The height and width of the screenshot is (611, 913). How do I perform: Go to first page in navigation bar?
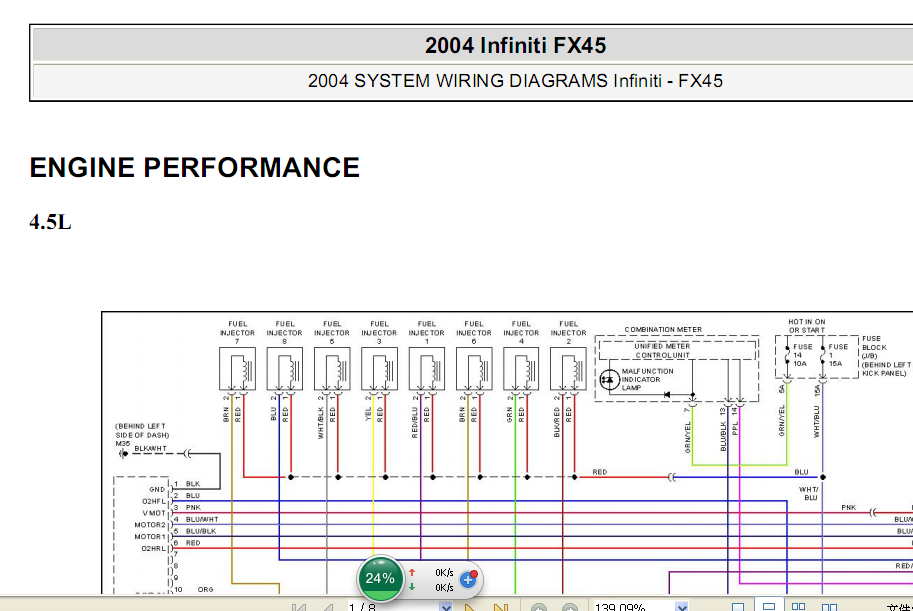(299, 608)
